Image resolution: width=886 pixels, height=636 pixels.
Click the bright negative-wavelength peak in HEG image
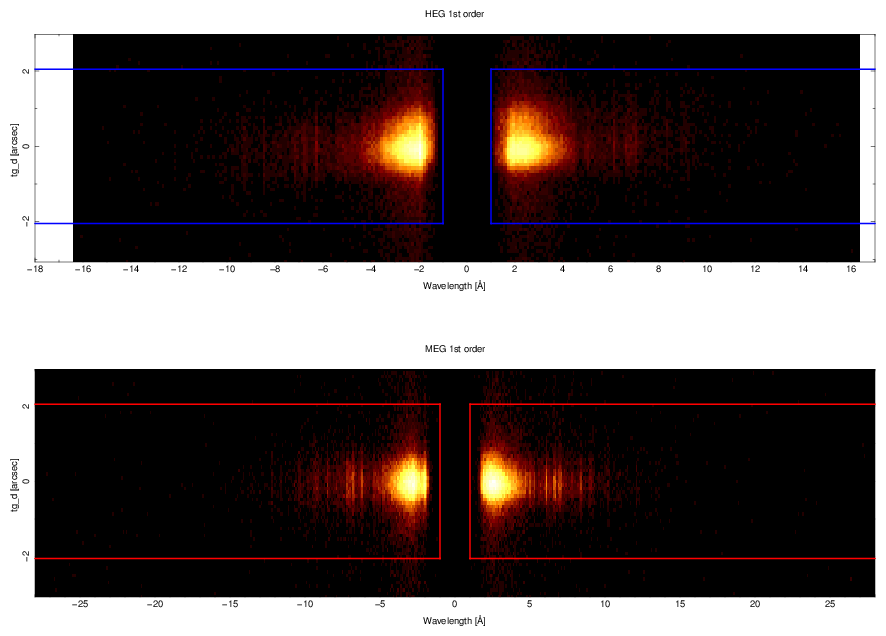coord(406,148)
